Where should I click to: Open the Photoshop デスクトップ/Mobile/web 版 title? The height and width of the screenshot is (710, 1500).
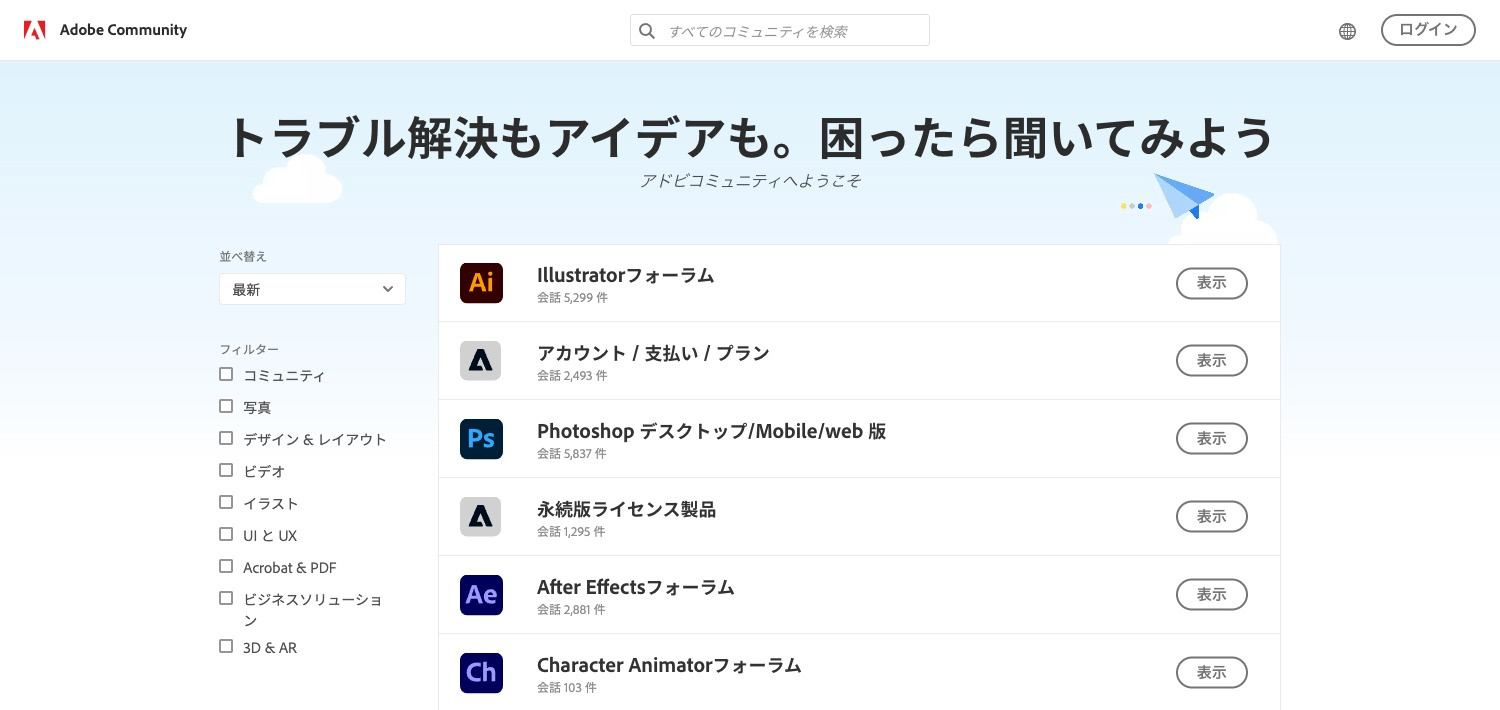711,431
